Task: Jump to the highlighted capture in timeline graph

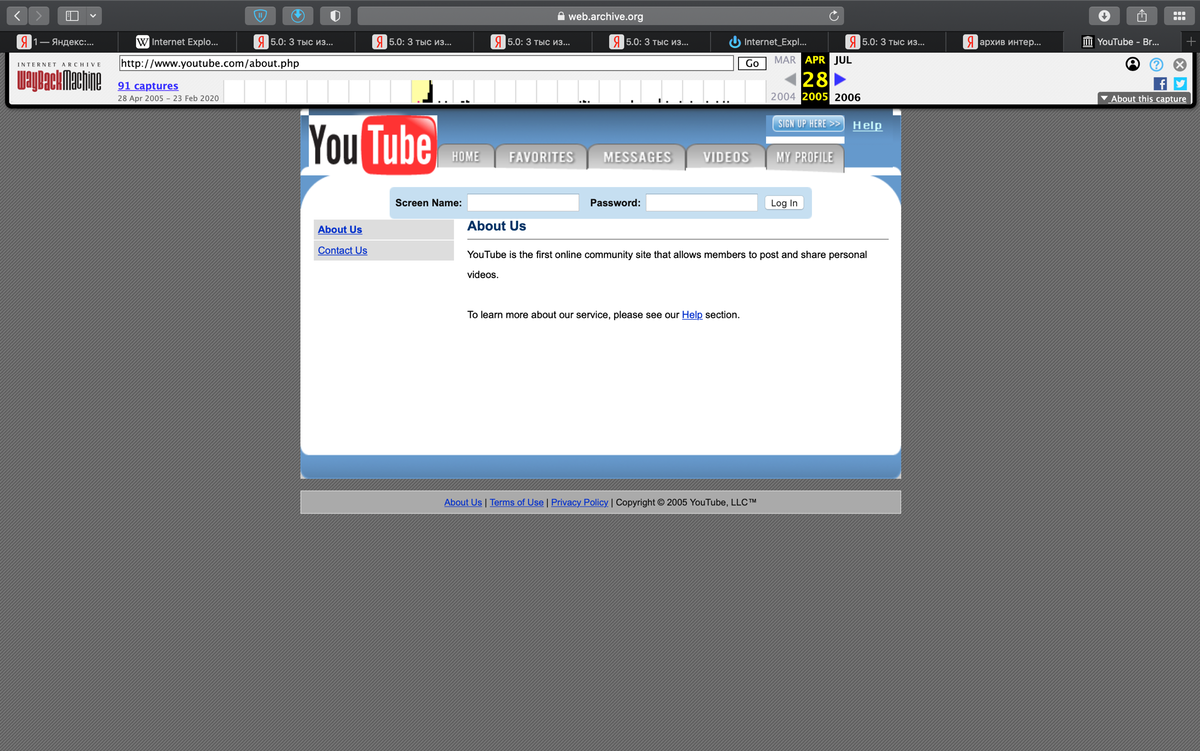Action: tap(421, 92)
